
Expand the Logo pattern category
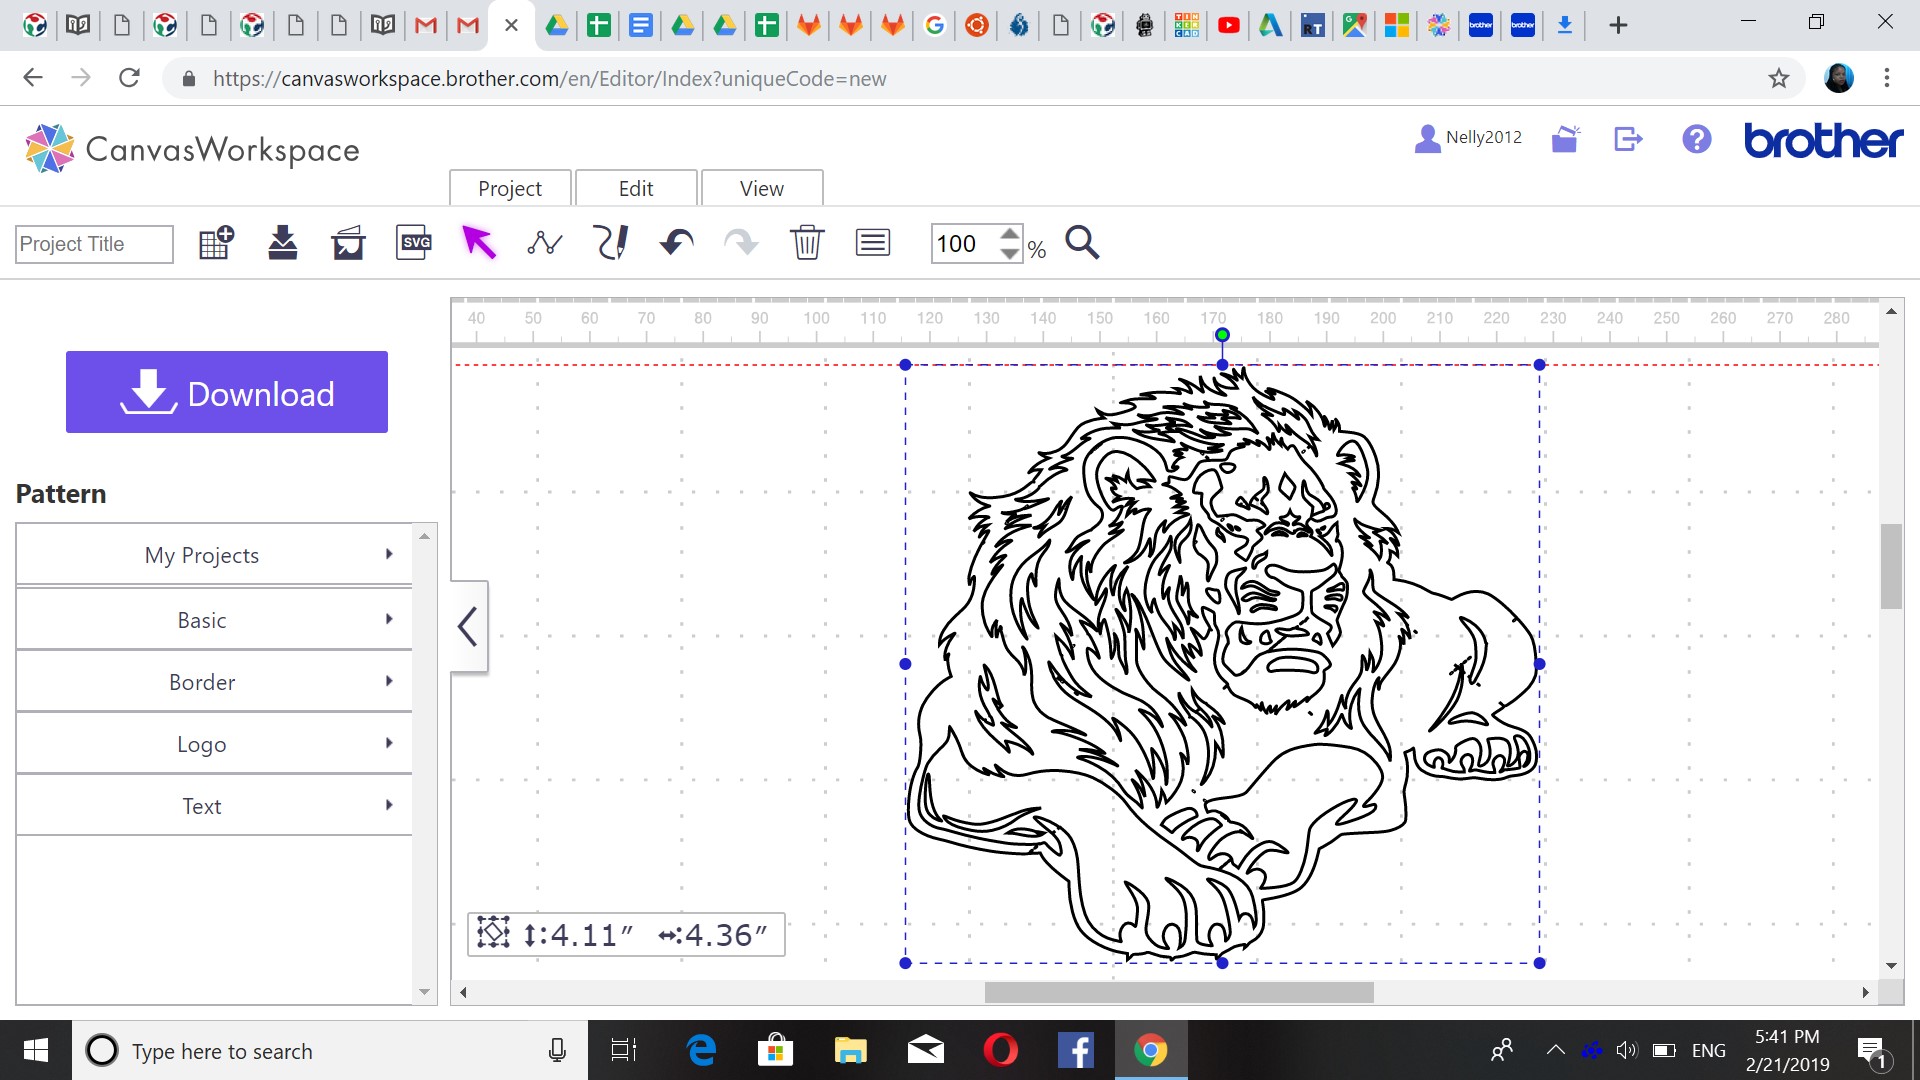tap(214, 744)
